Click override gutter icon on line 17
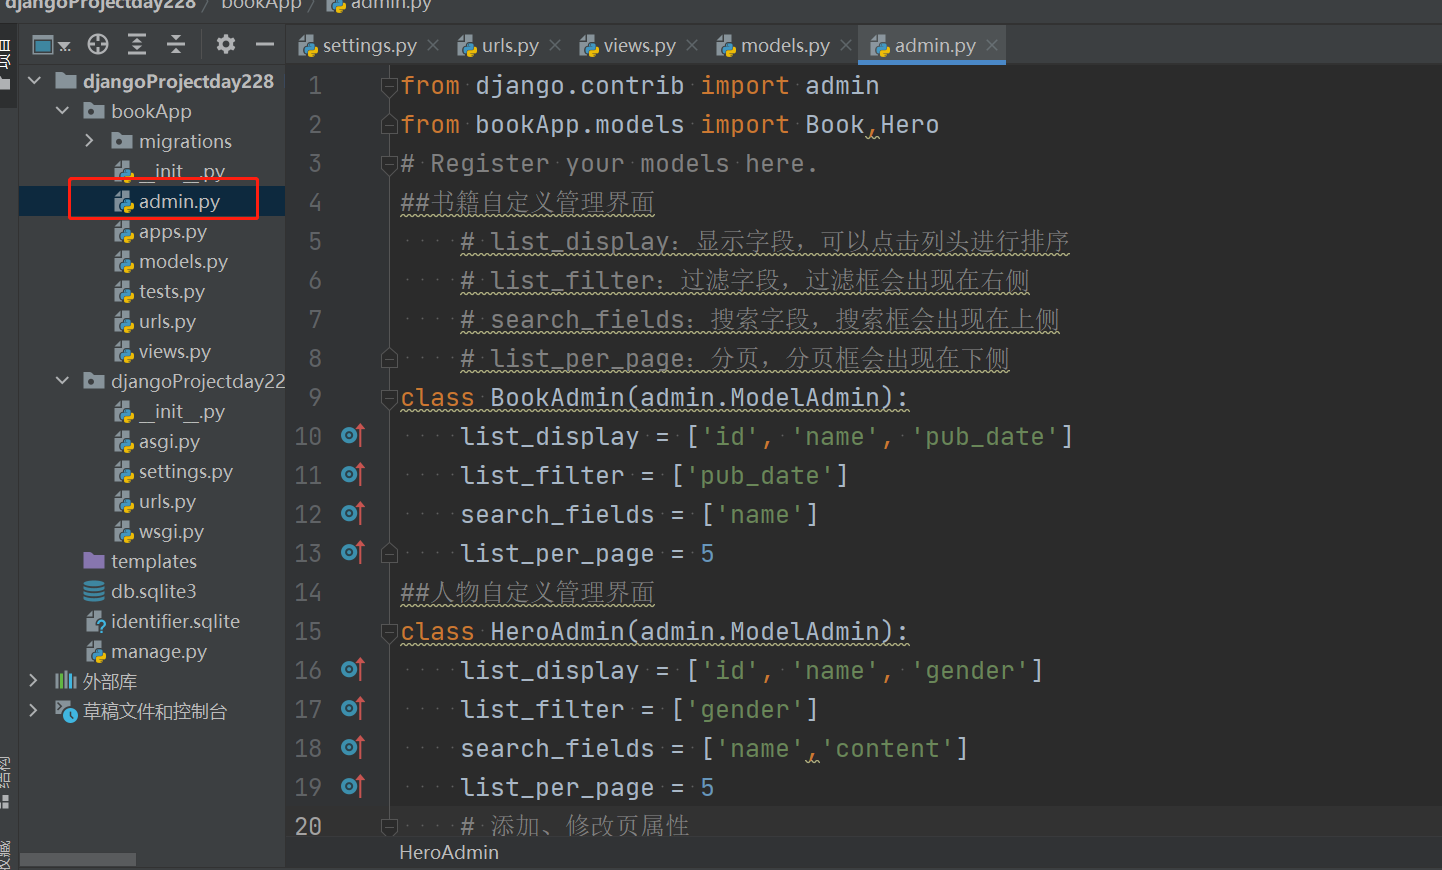Image resolution: width=1442 pixels, height=870 pixels. [353, 709]
